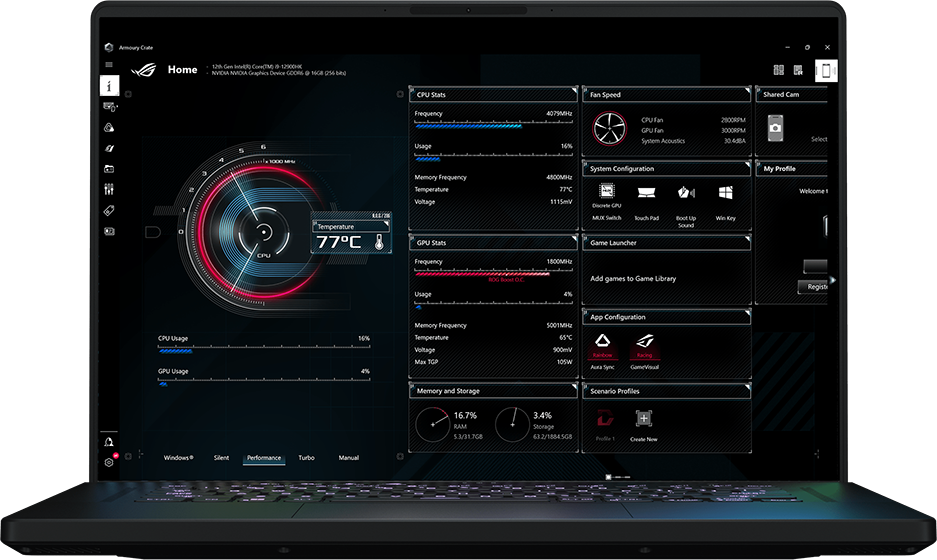Image resolution: width=937 pixels, height=560 pixels.
Task: Click the Memory and Storage panel header
Action: tap(493, 391)
